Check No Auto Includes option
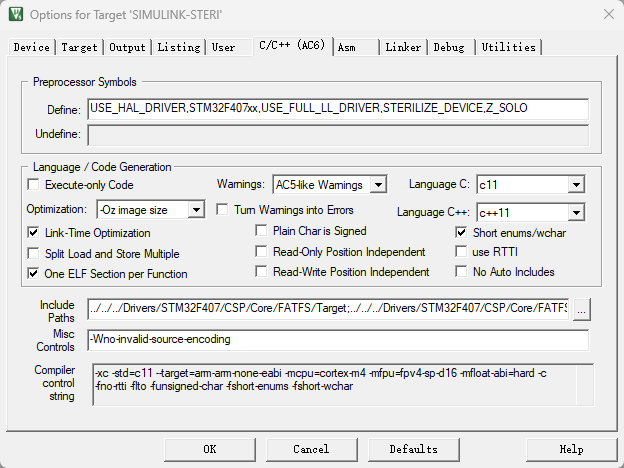 (x=461, y=271)
